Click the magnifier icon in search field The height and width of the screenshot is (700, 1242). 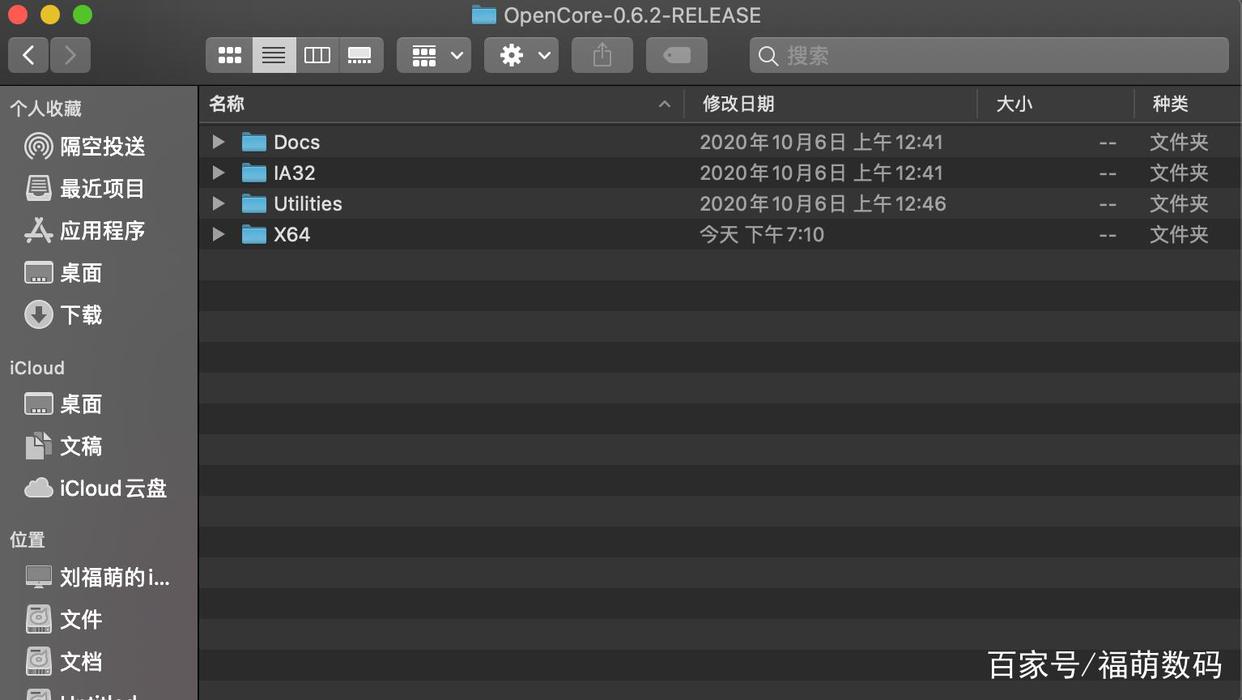coord(768,56)
